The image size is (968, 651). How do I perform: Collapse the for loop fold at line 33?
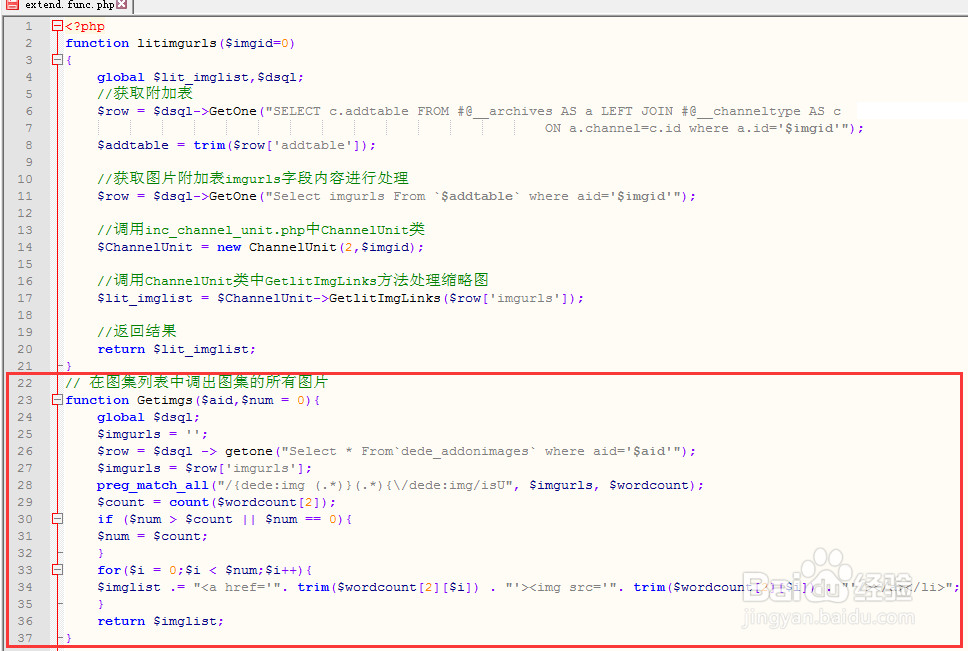pyautogui.click(x=57, y=570)
